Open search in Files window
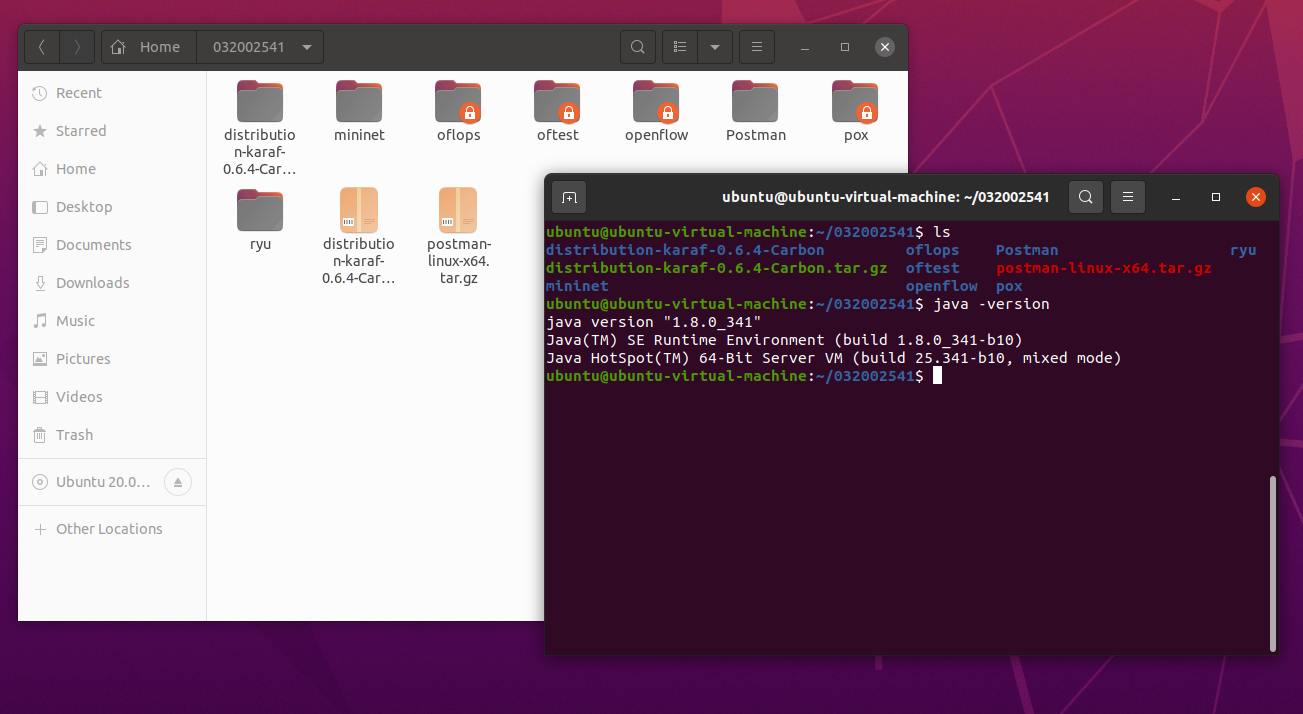The height and width of the screenshot is (714, 1303). click(637, 47)
